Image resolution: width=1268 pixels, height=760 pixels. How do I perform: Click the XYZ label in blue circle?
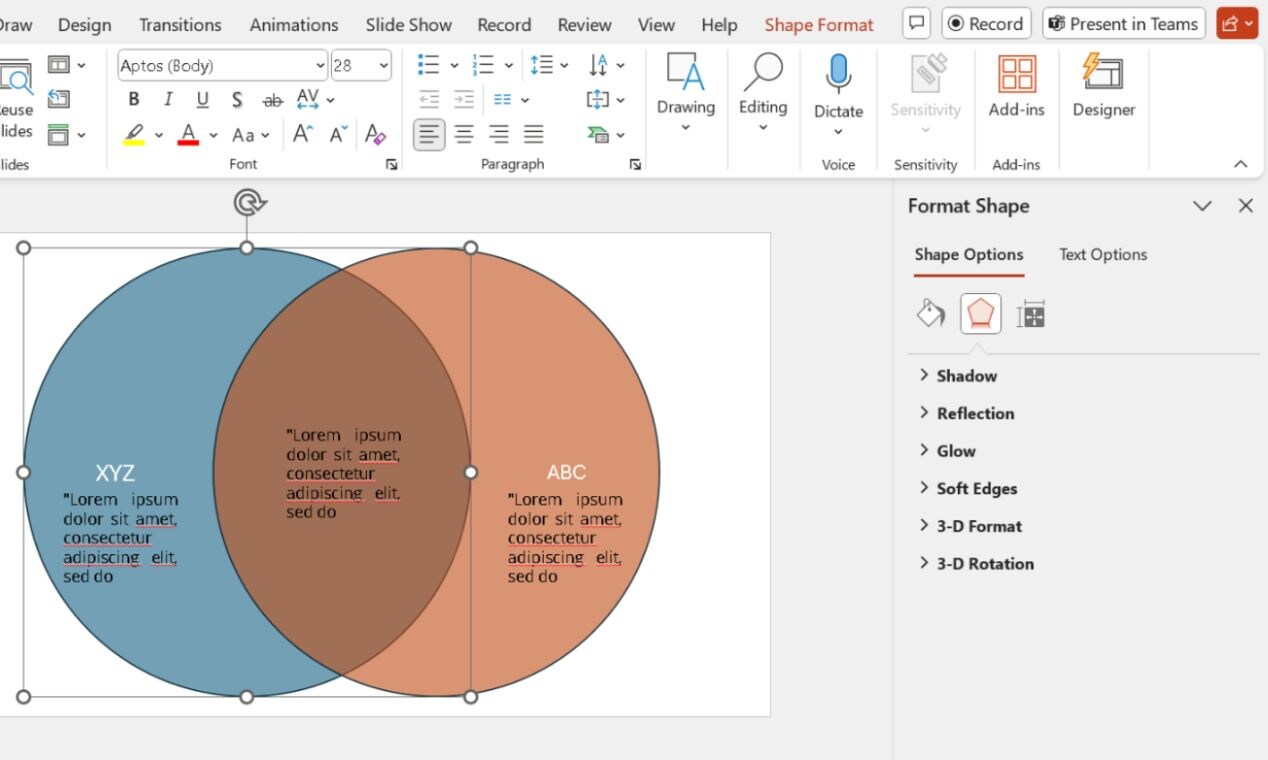pos(115,473)
